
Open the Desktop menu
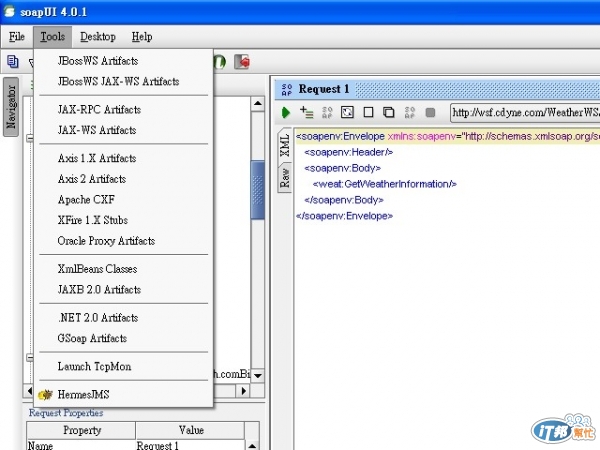[98, 37]
